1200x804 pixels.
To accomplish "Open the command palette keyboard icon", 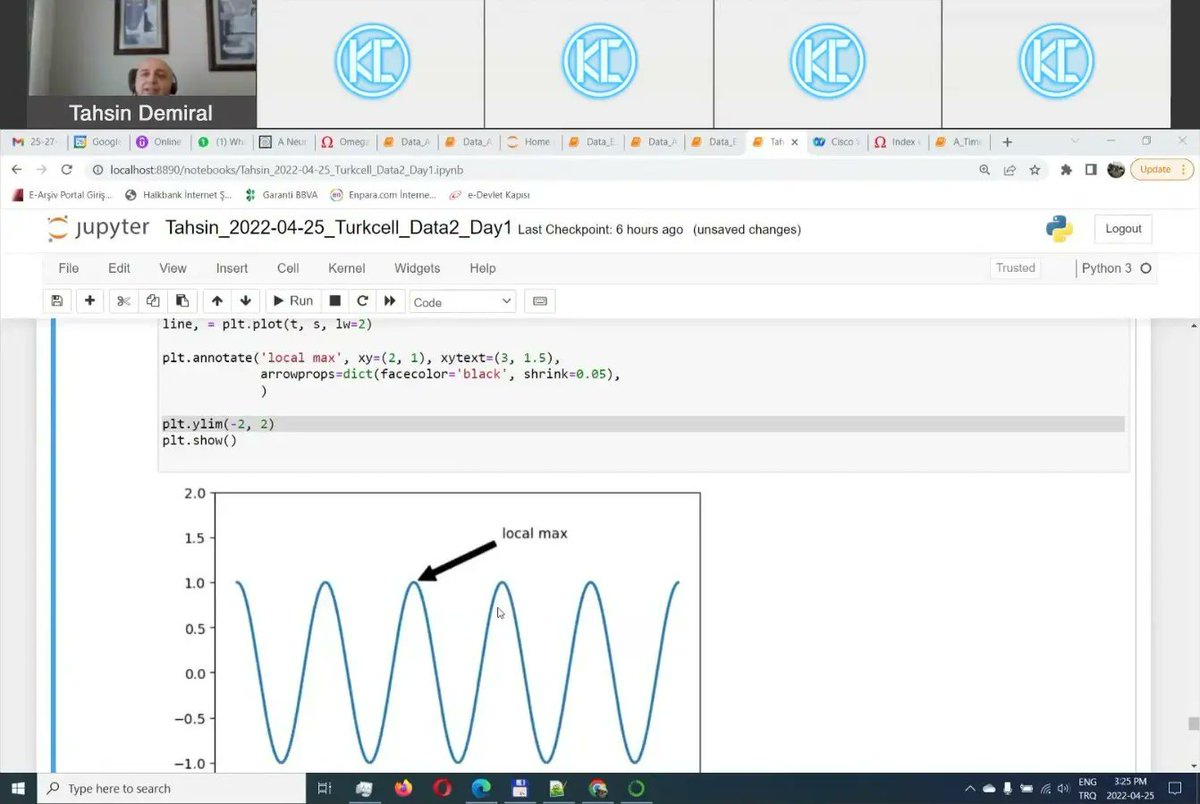I will pyautogui.click(x=540, y=301).
